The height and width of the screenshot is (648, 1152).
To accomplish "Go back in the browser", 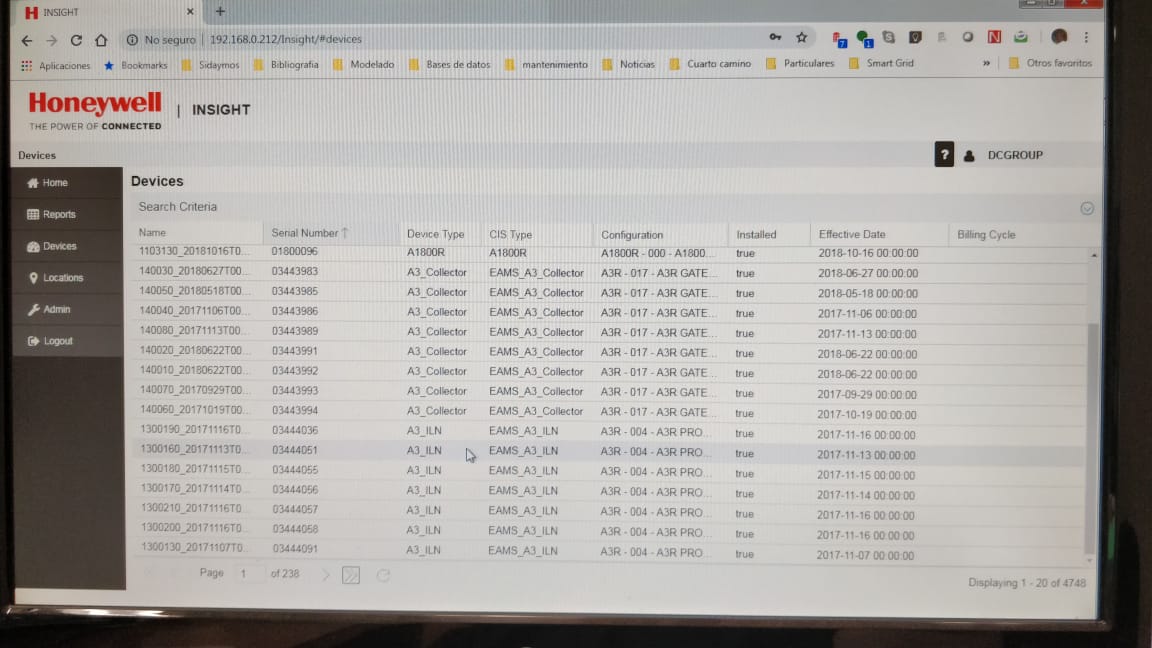I will coord(27,40).
